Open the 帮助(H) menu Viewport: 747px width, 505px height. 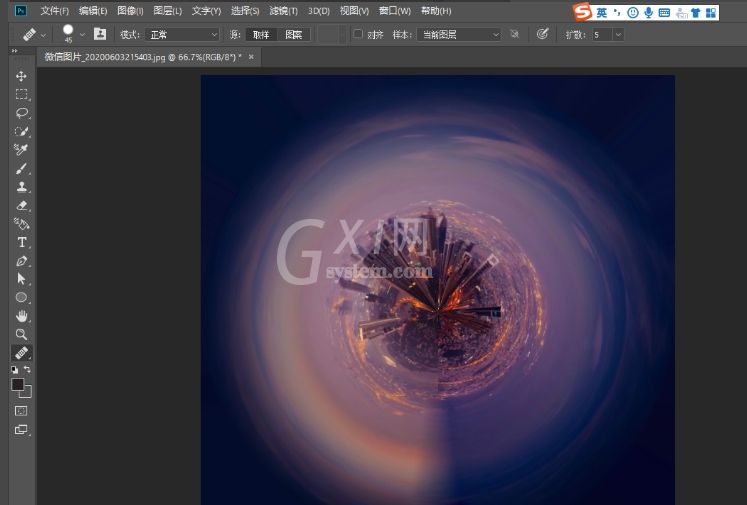[x=436, y=10]
